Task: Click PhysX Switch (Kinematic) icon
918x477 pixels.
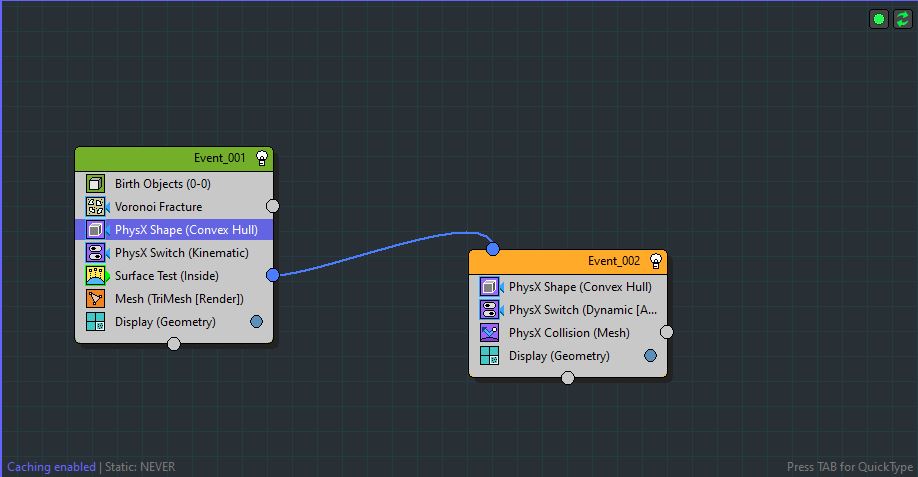Action: [95, 253]
